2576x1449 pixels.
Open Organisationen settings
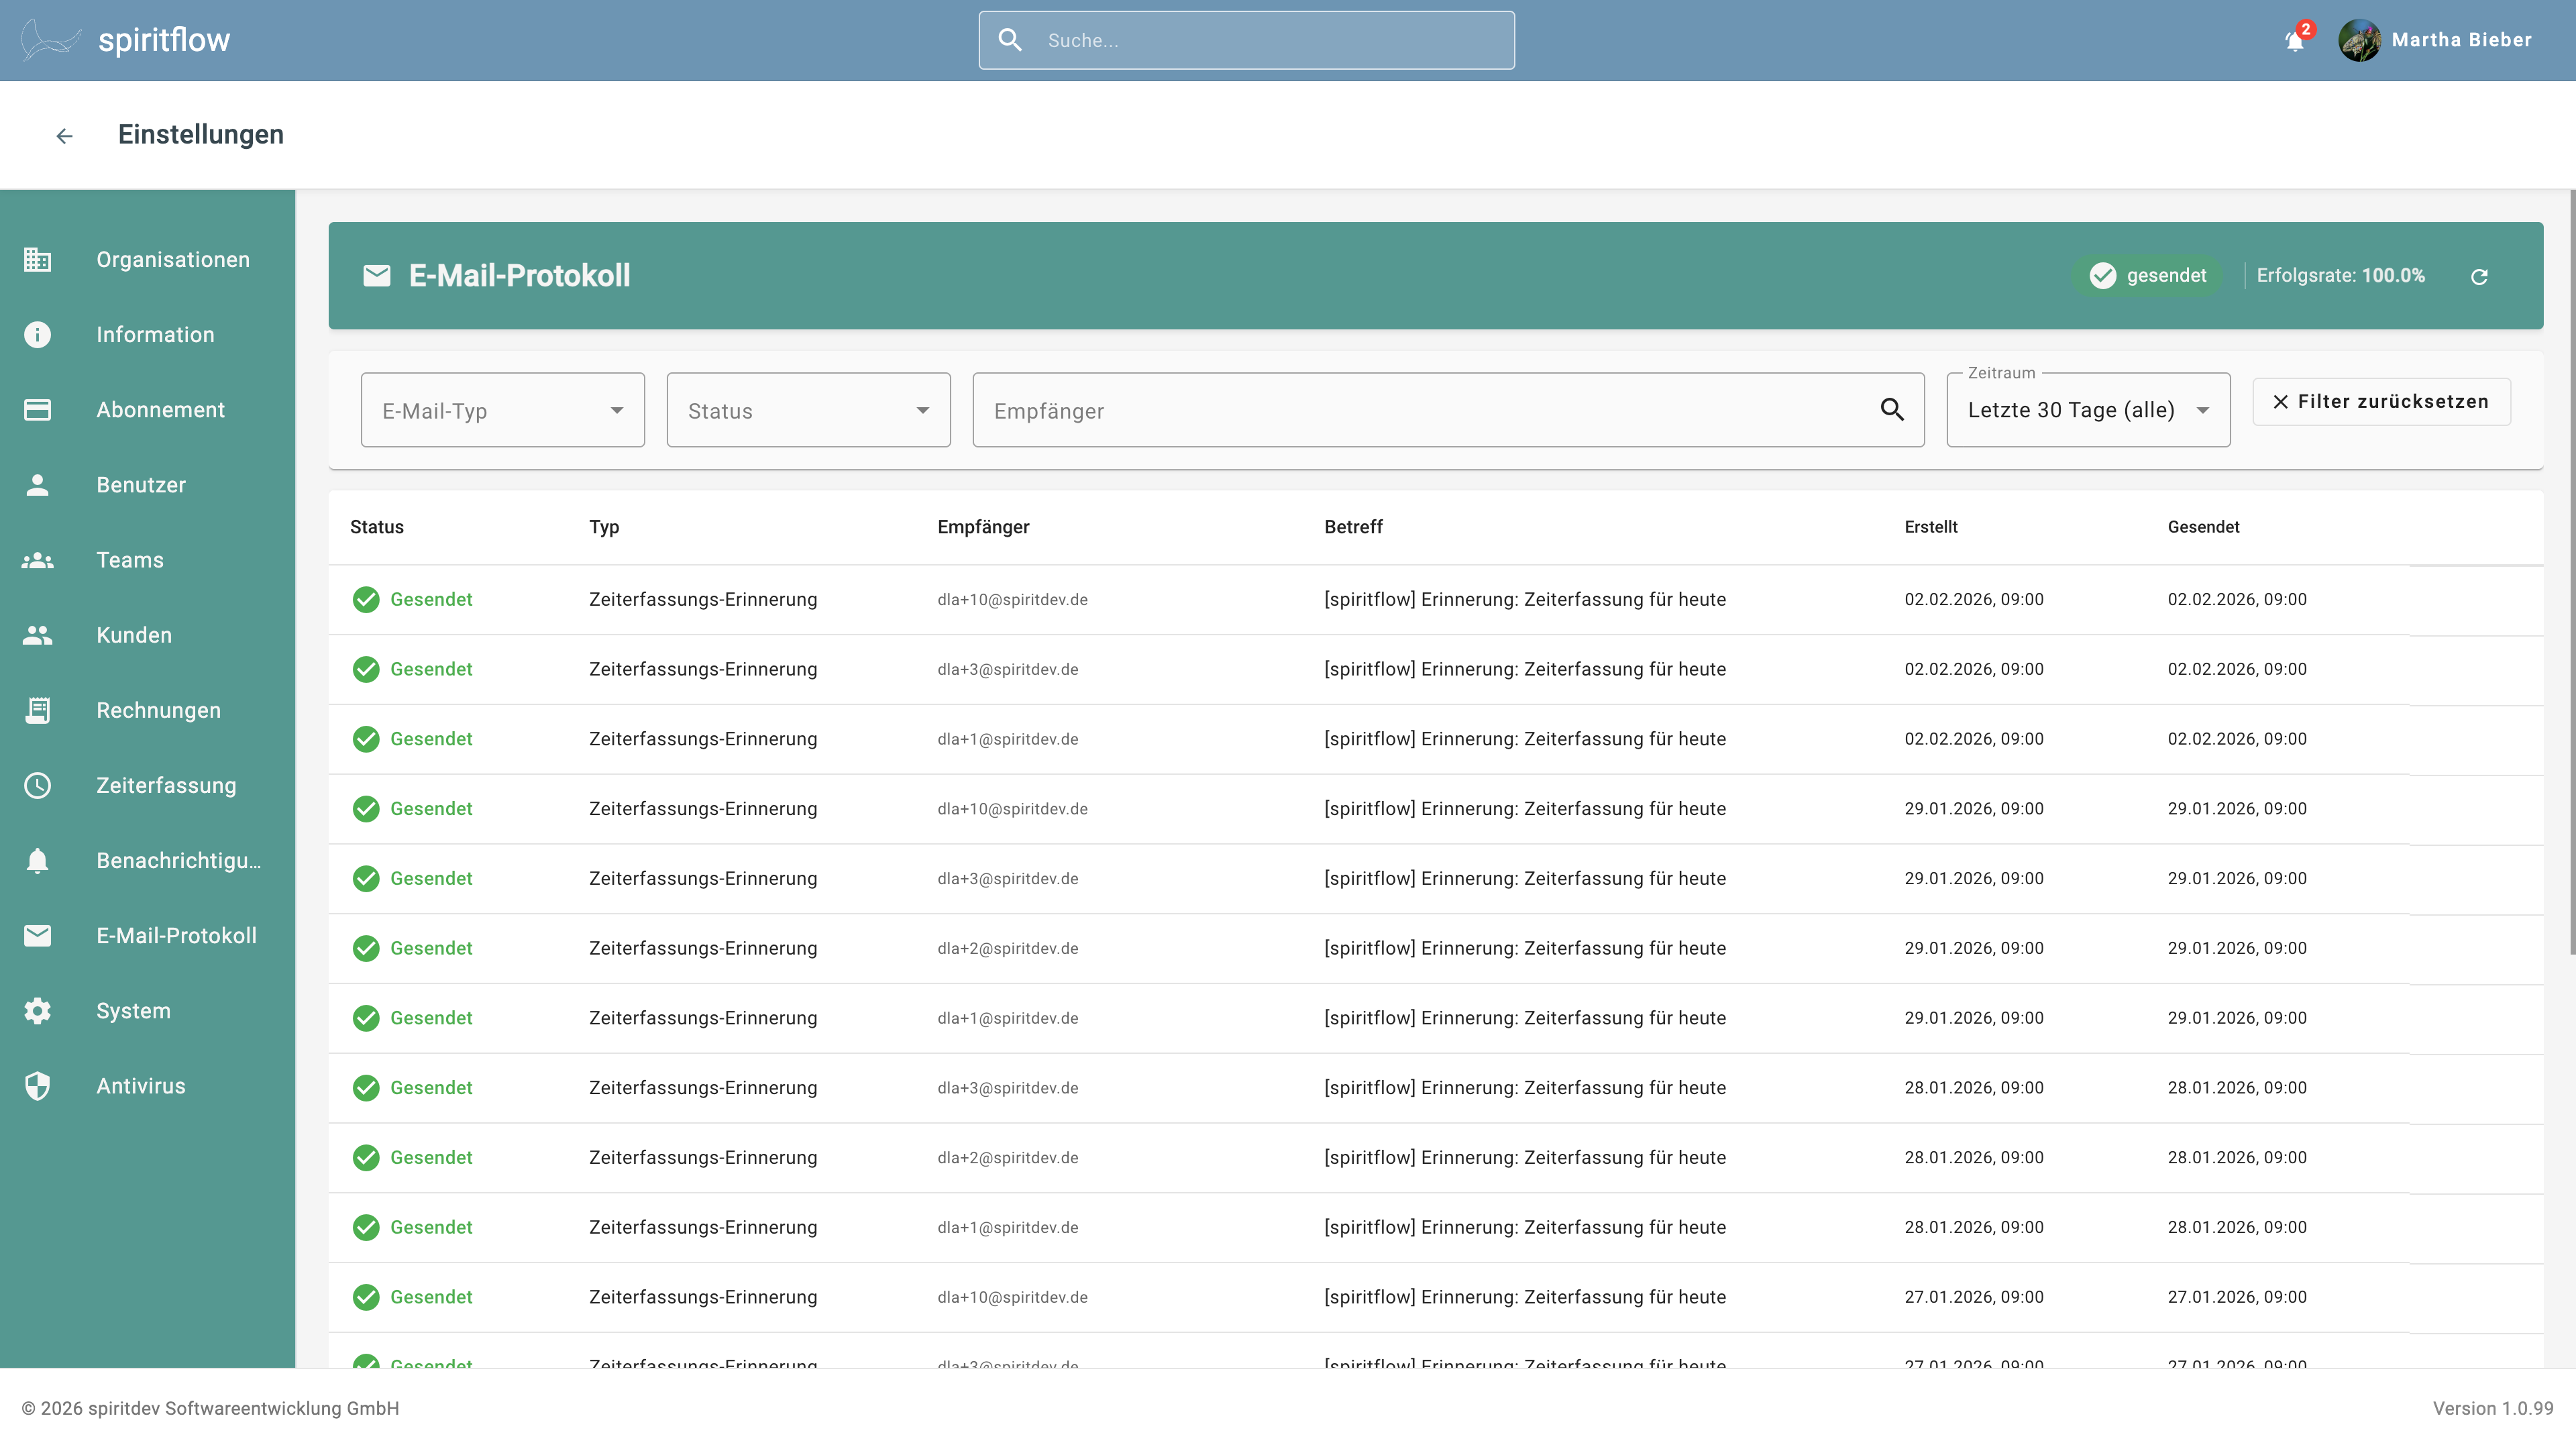[x=148, y=260]
